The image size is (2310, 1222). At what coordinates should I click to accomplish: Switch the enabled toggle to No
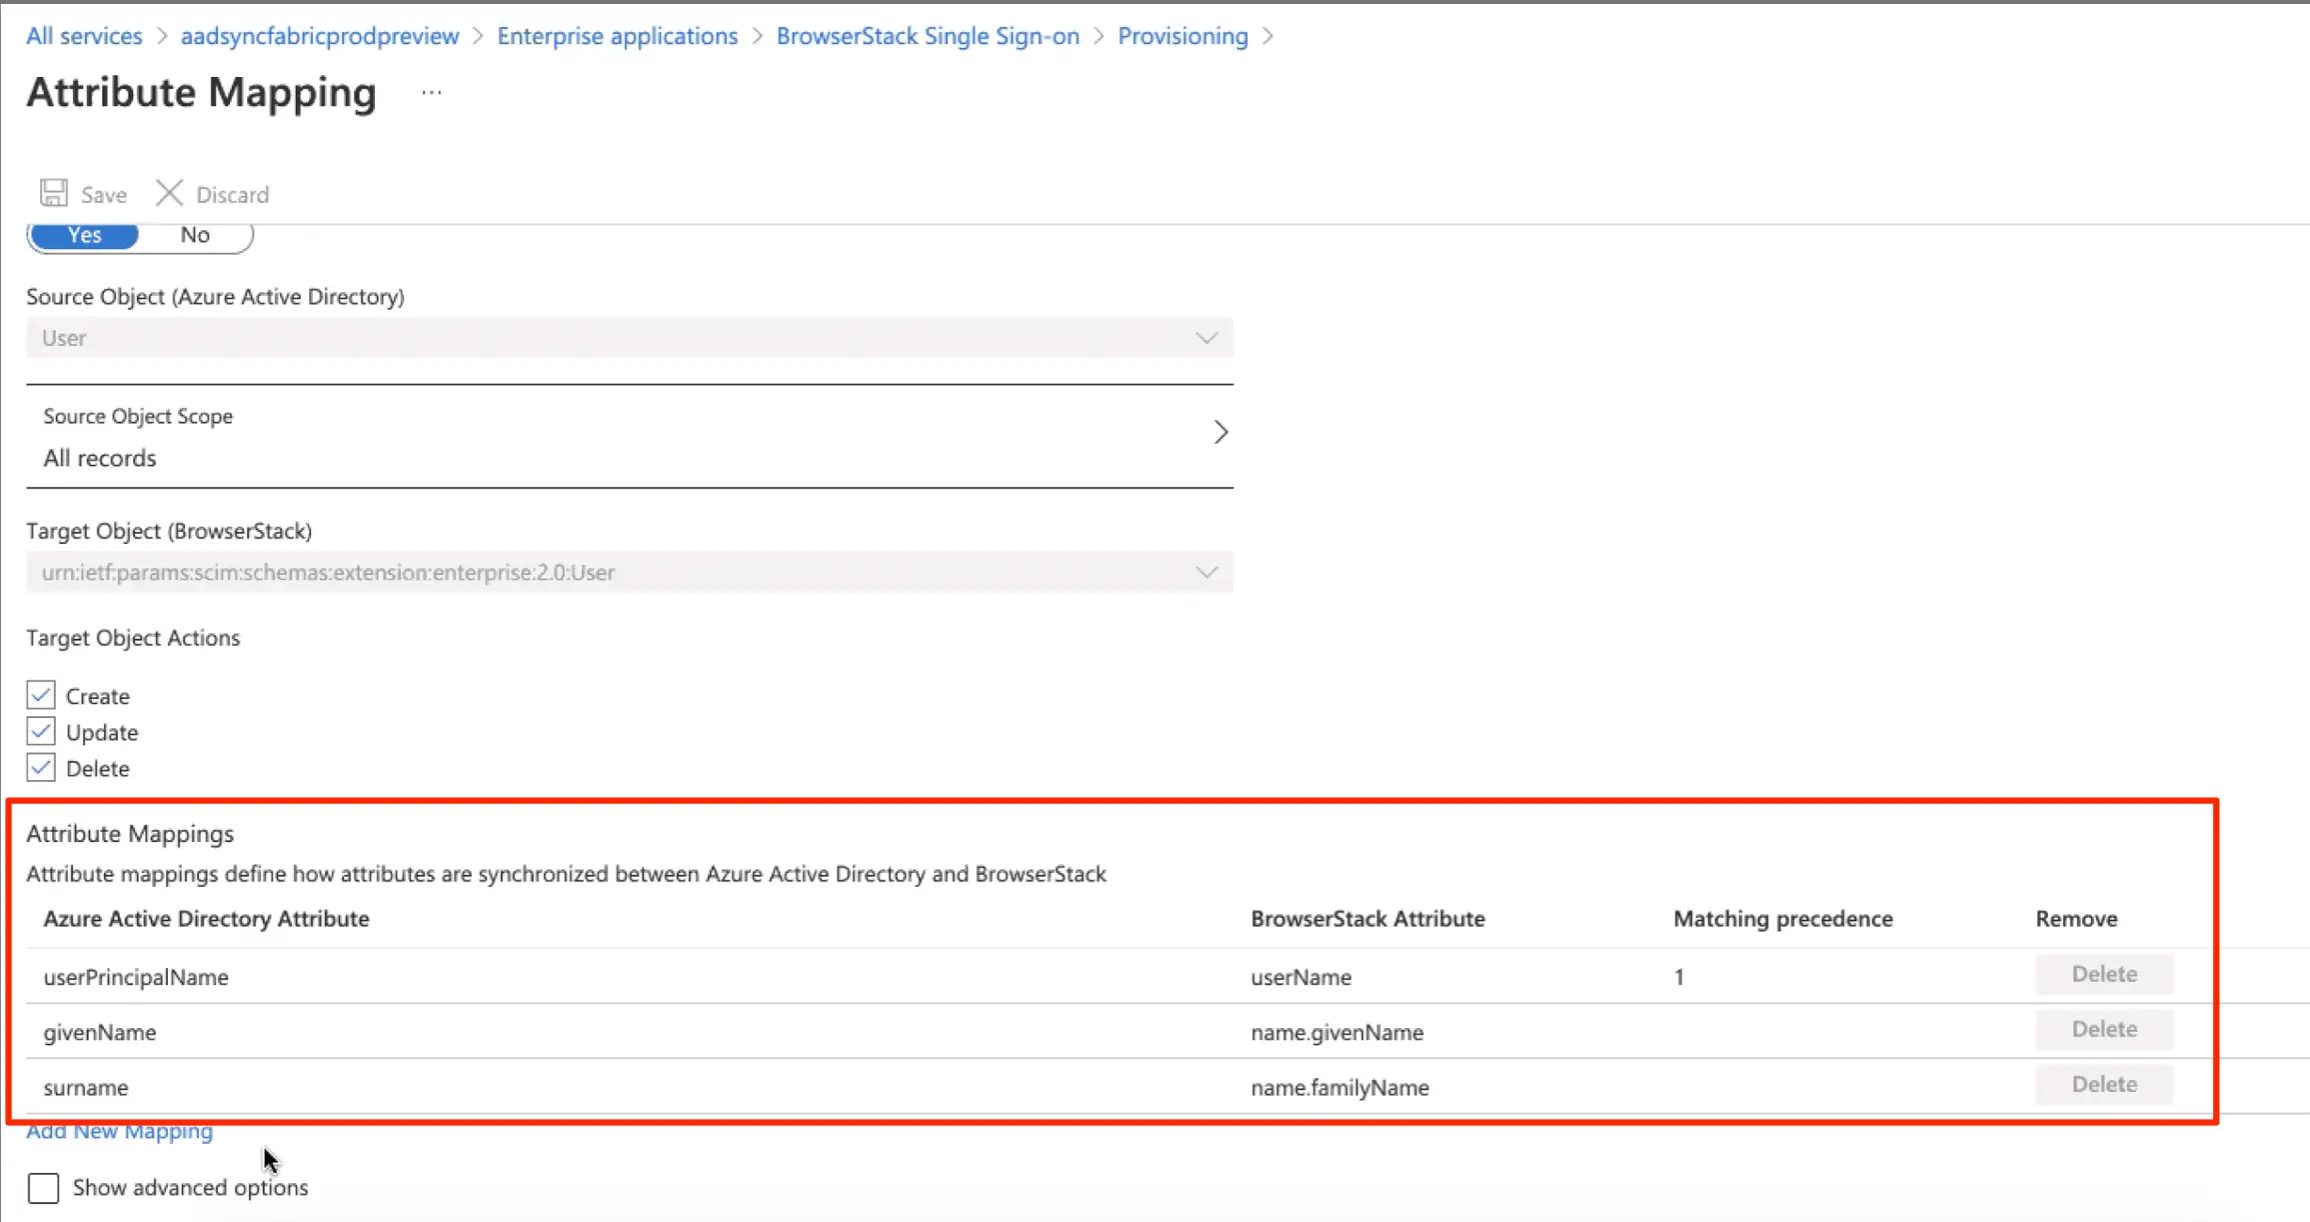click(194, 235)
